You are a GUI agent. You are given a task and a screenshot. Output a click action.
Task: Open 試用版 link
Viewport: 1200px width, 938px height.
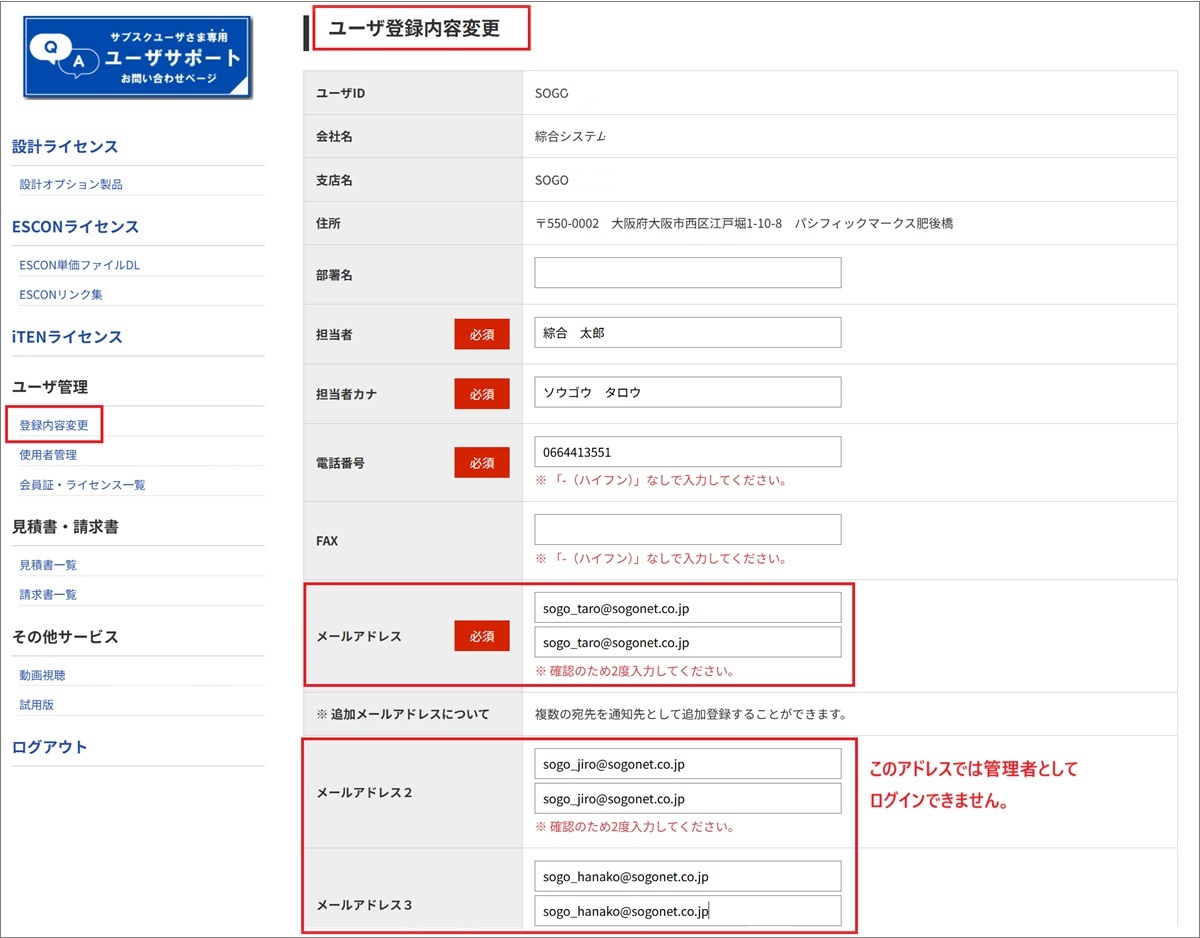[36, 705]
